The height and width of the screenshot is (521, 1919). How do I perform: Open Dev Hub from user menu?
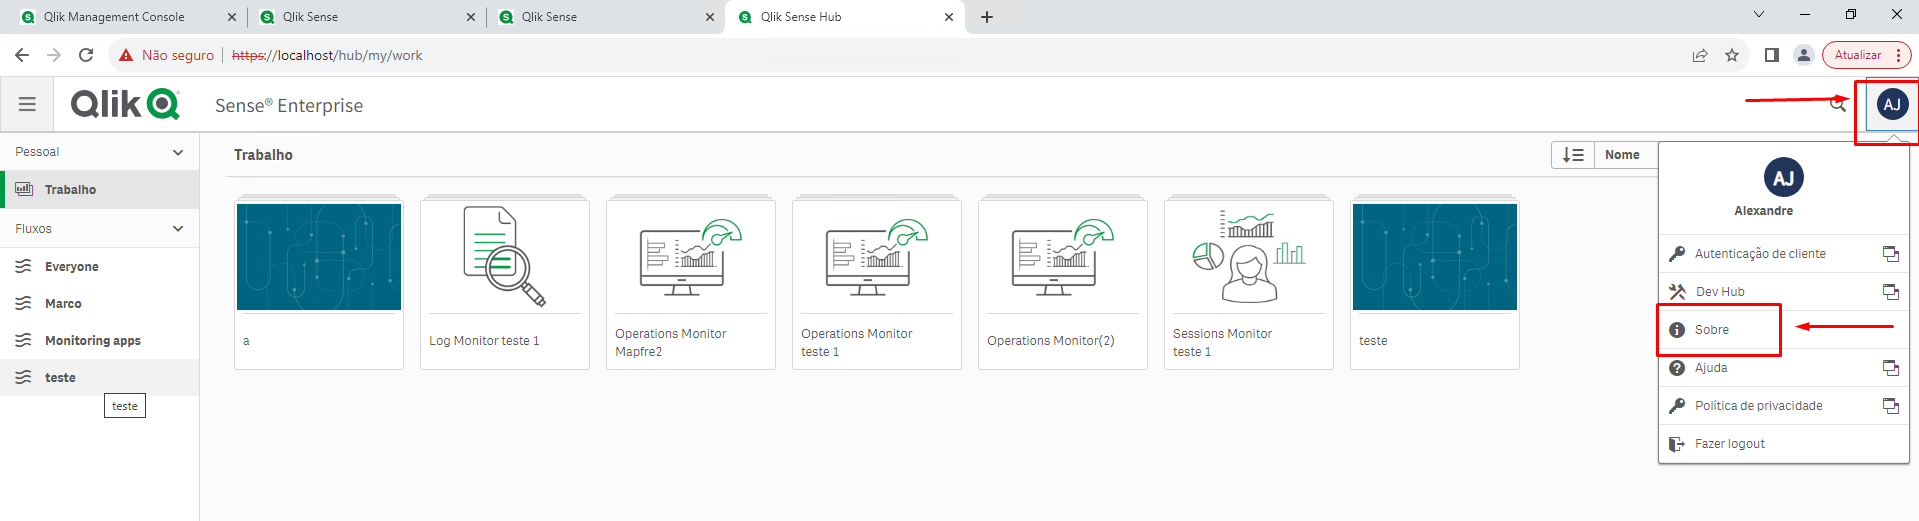pyautogui.click(x=1784, y=292)
